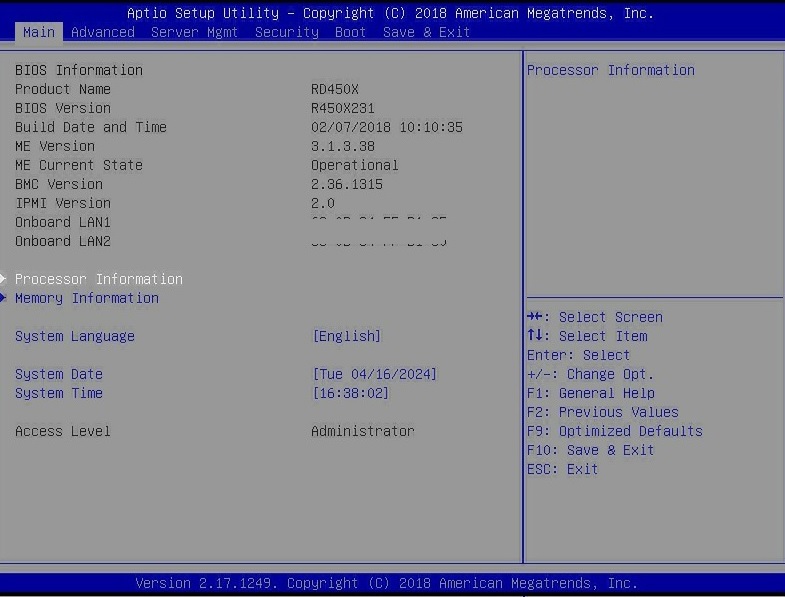The image size is (785, 597).
Task: Switch to the Main tab
Action: [39, 33]
